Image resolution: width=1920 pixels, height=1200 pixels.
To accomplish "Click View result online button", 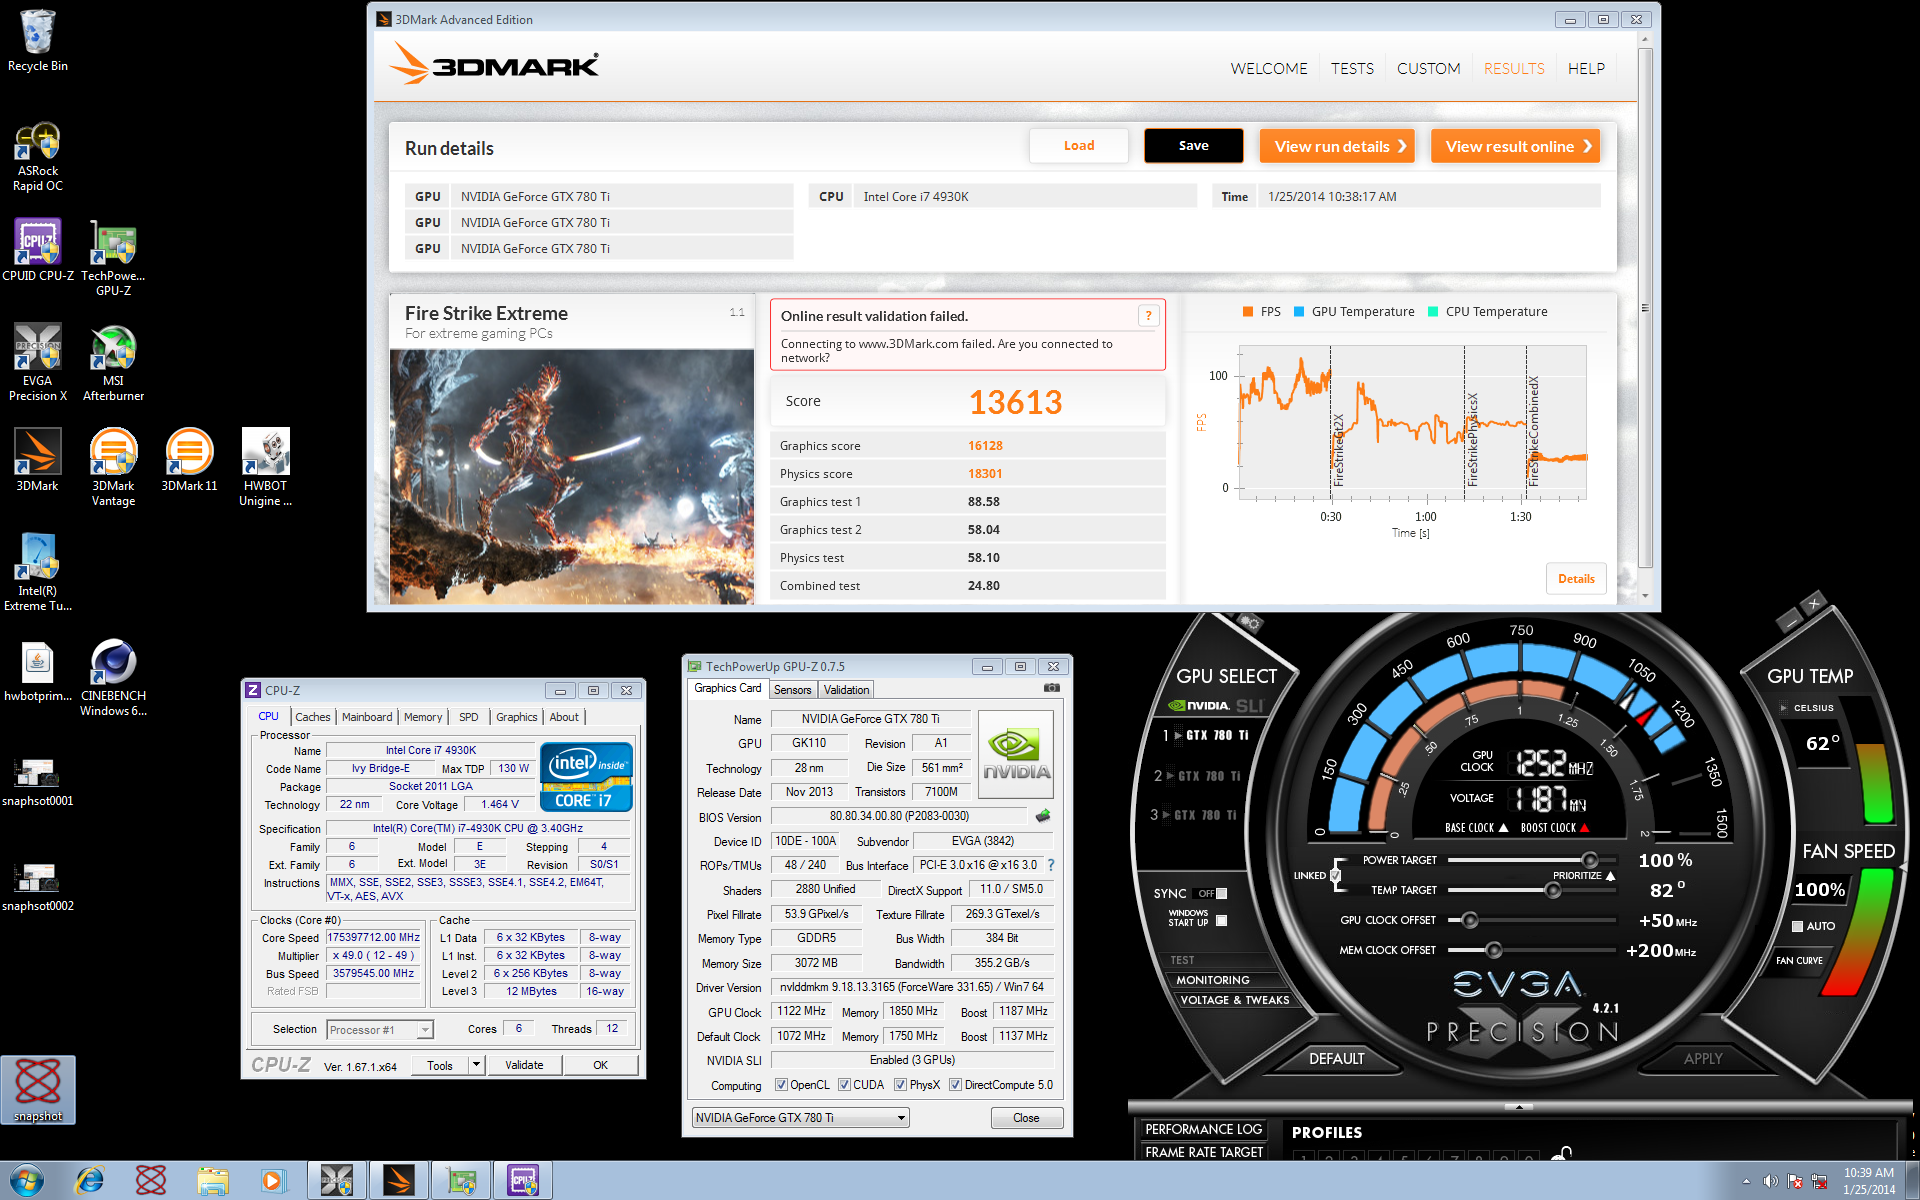I will pyautogui.click(x=1515, y=146).
